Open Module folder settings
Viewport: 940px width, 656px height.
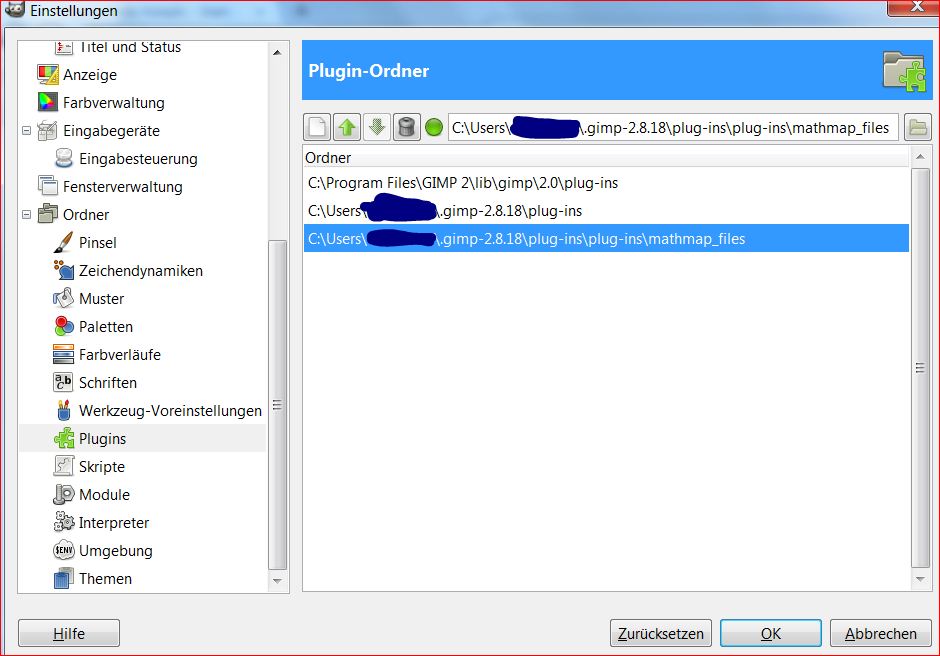[x=104, y=495]
